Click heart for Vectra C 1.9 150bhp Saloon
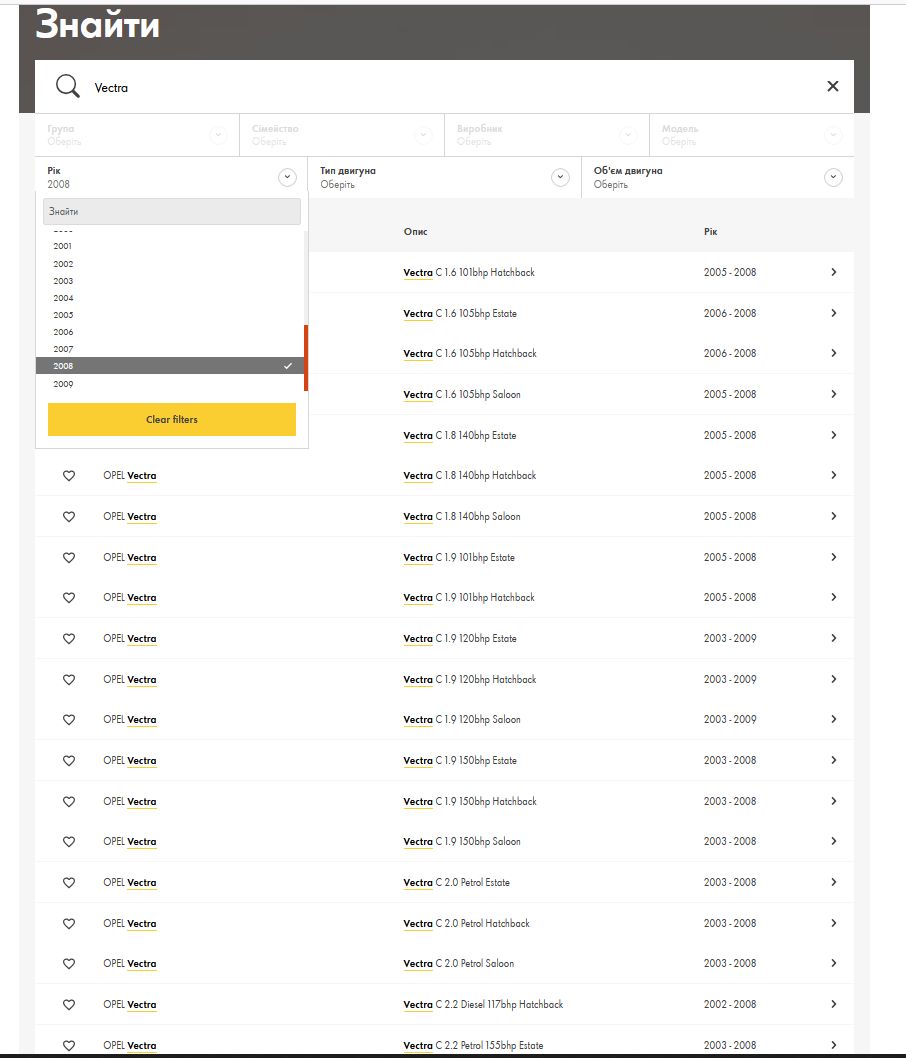This screenshot has height=1058, width=906. [69, 841]
